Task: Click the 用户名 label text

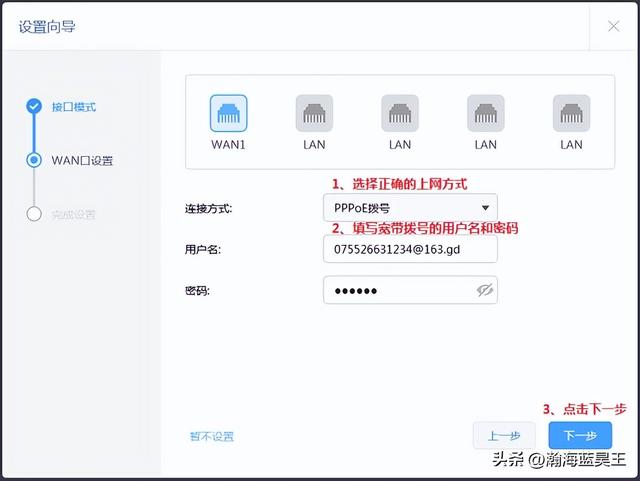Action: click(202, 249)
